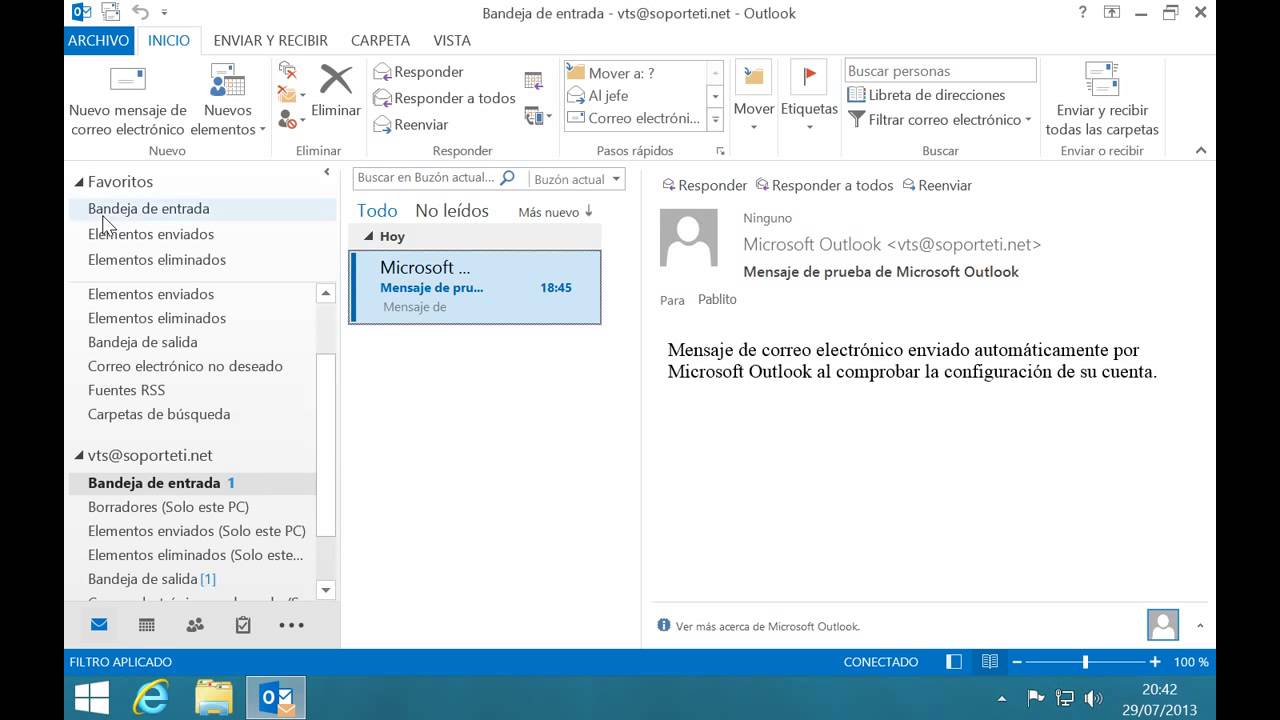Switch to the VISTA tab
Image resolution: width=1280 pixels, height=720 pixels.
click(452, 41)
